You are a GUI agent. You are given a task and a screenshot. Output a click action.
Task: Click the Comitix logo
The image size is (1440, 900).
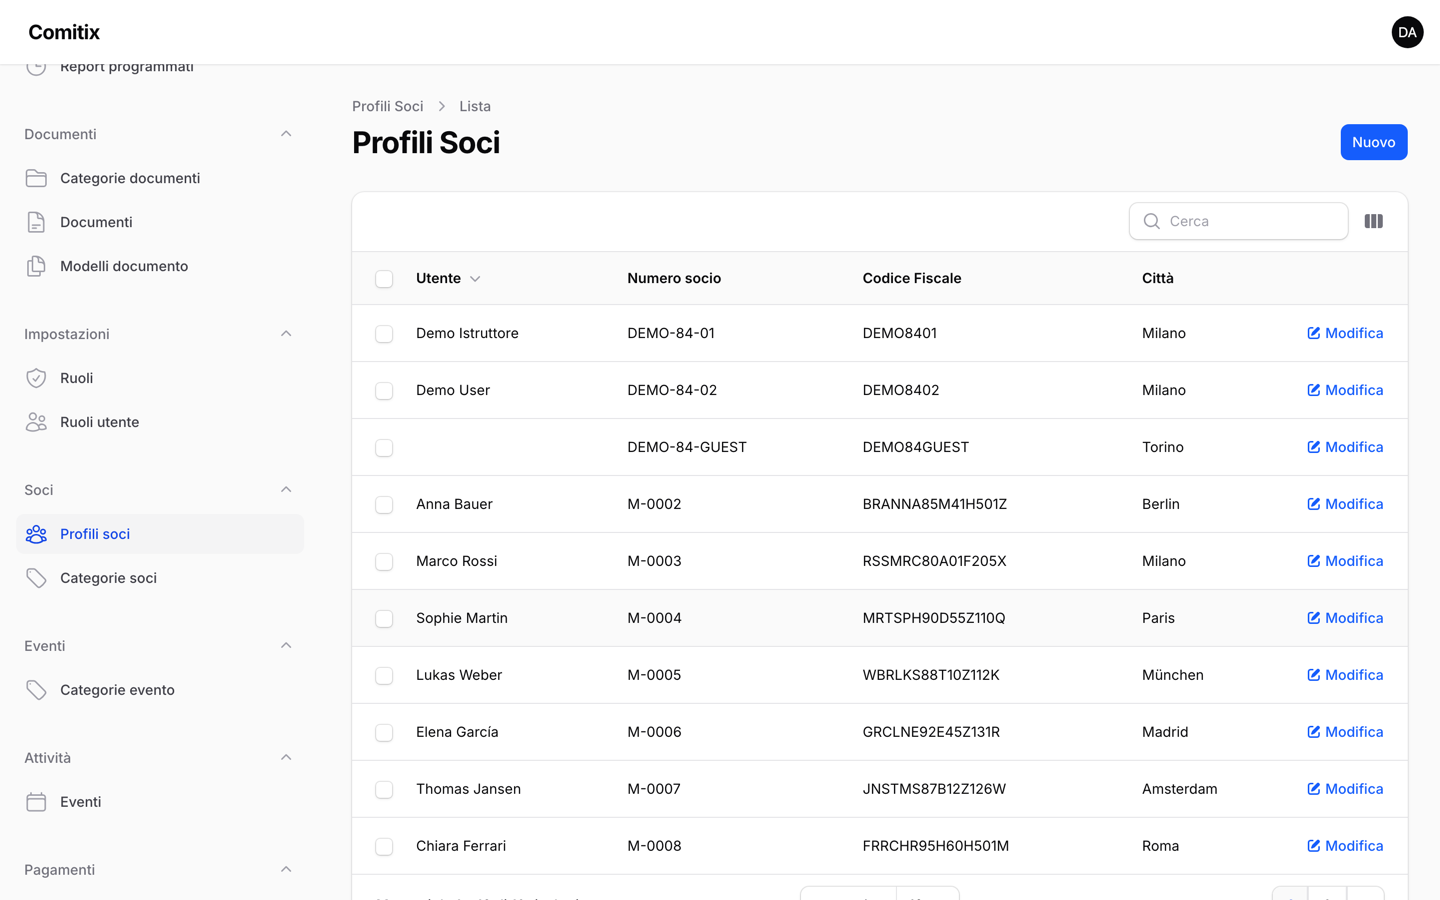tap(64, 32)
